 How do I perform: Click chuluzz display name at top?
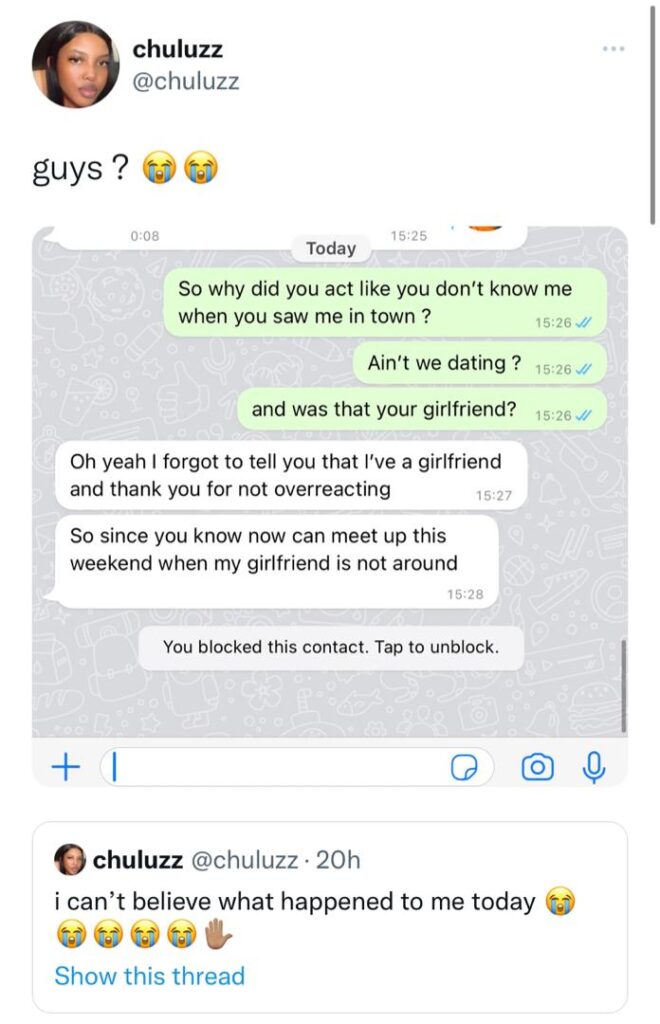178,49
